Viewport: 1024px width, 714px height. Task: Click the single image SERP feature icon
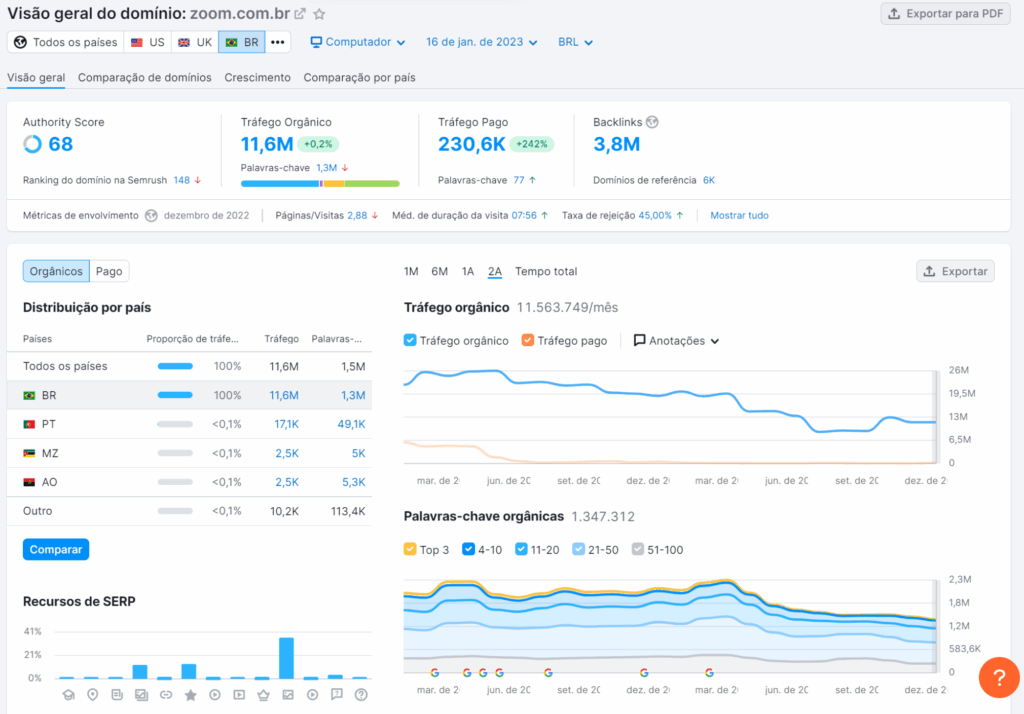(x=288, y=694)
